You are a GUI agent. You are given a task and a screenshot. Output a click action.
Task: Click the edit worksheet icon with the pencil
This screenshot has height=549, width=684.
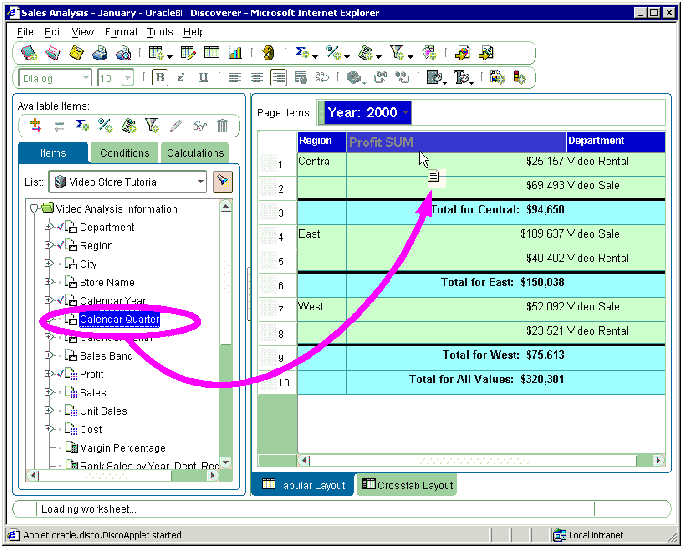pos(188,53)
